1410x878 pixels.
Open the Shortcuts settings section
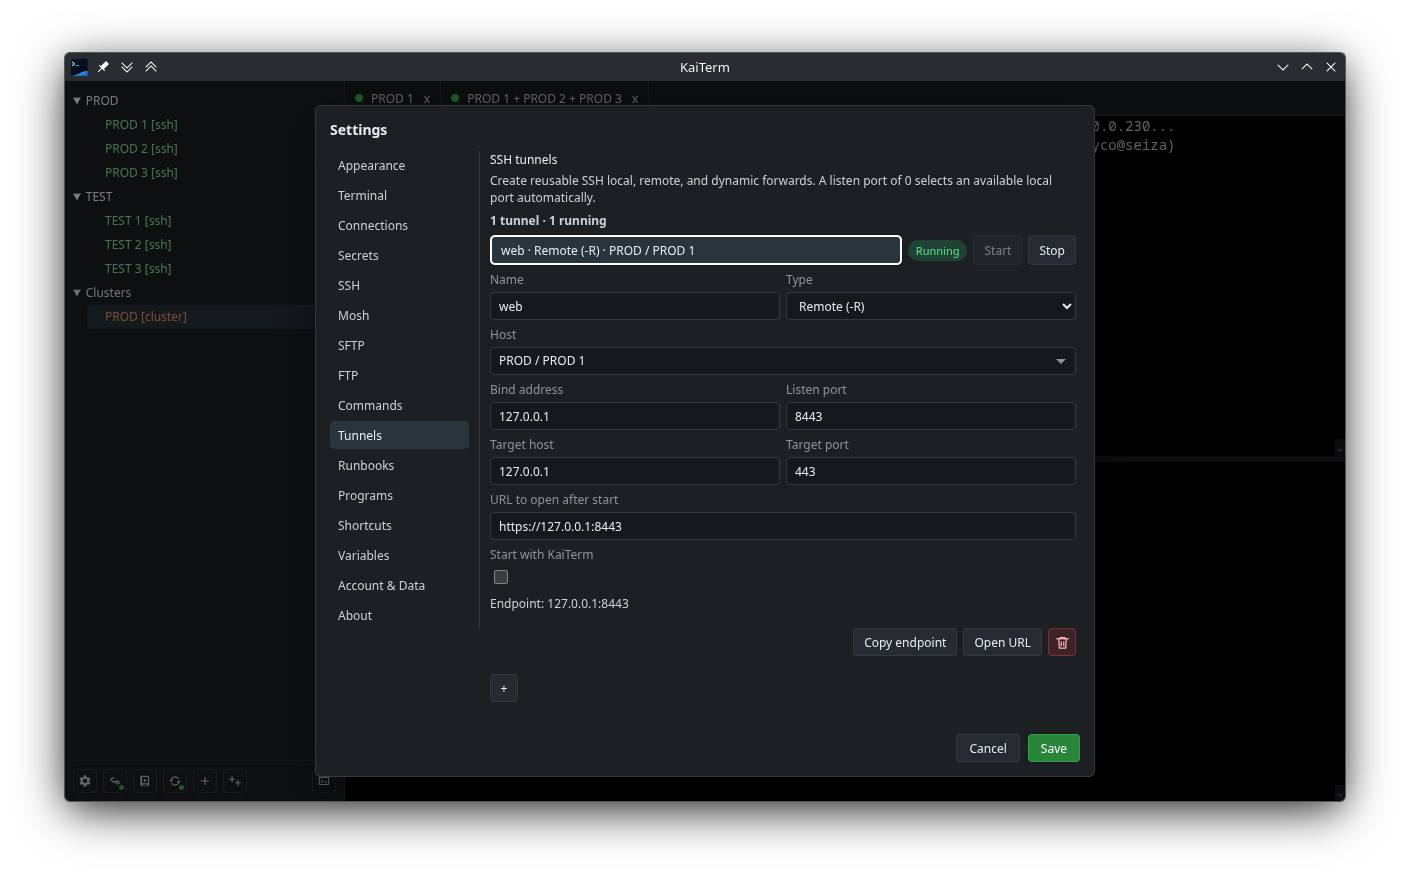point(399,525)
